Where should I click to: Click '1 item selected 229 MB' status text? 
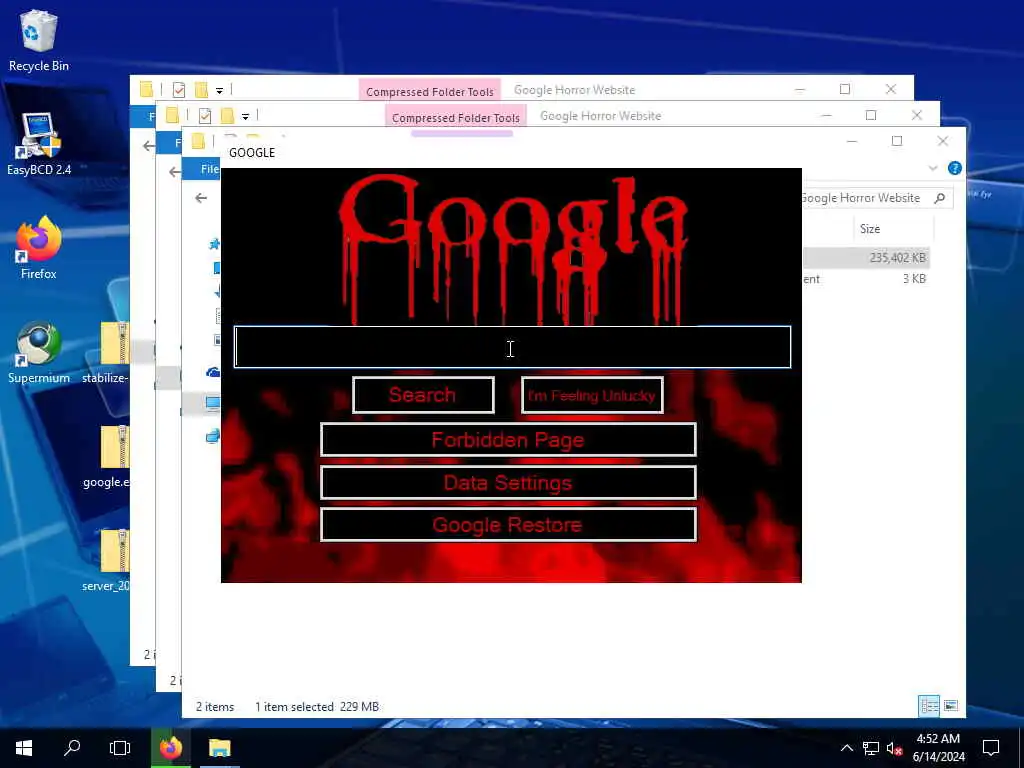(x=317, y=707)
